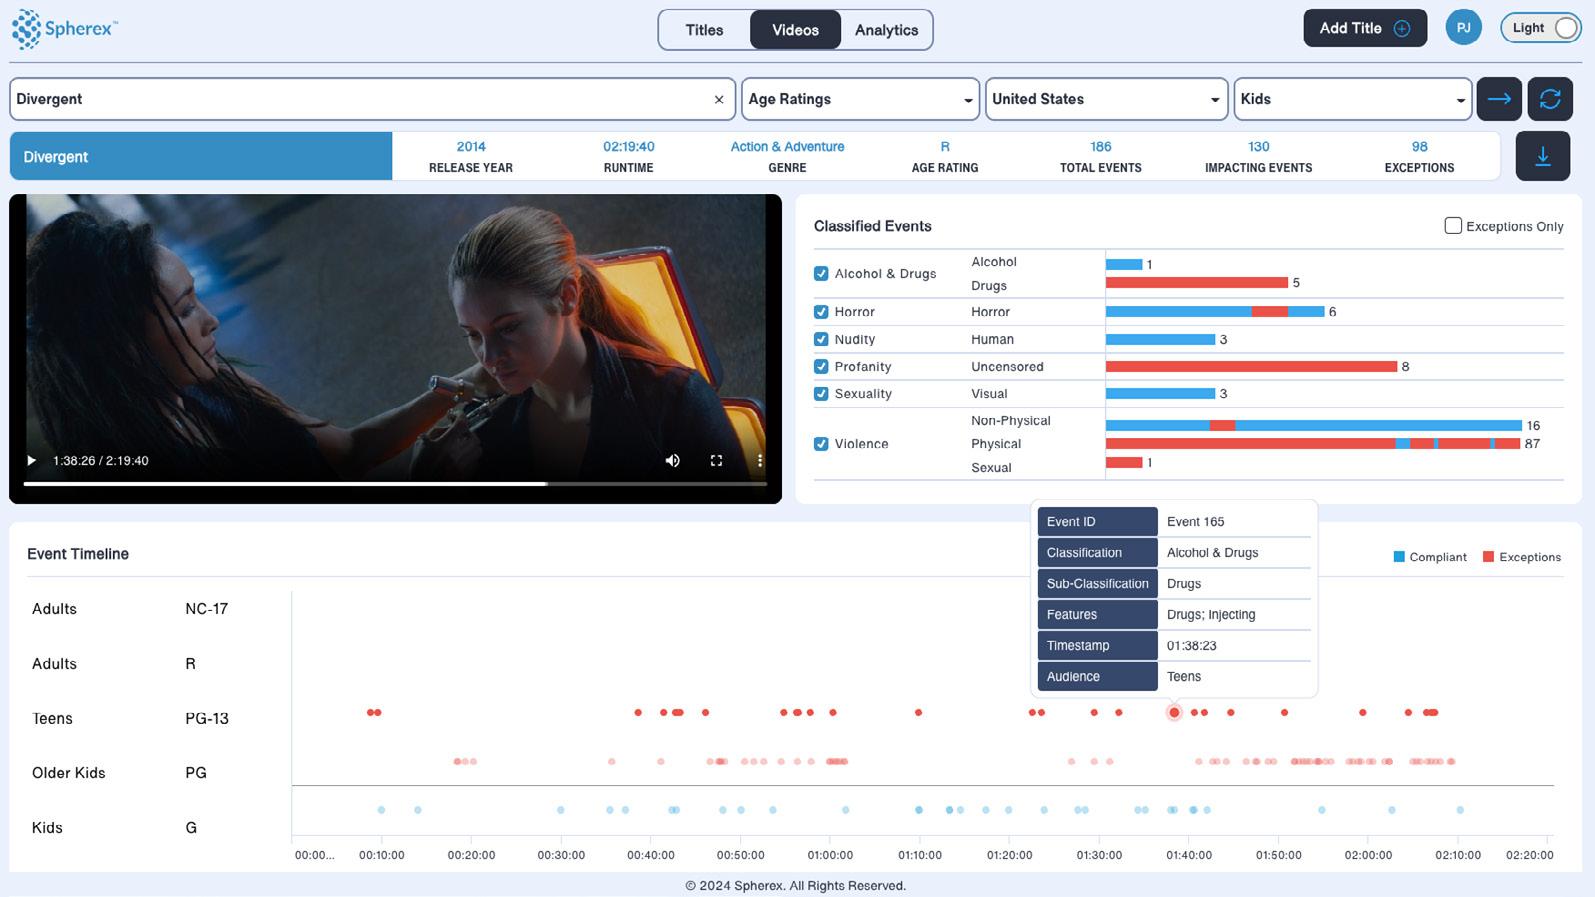Click the Older Kids PG row label

pyautogui.click(x=119, y=773)
